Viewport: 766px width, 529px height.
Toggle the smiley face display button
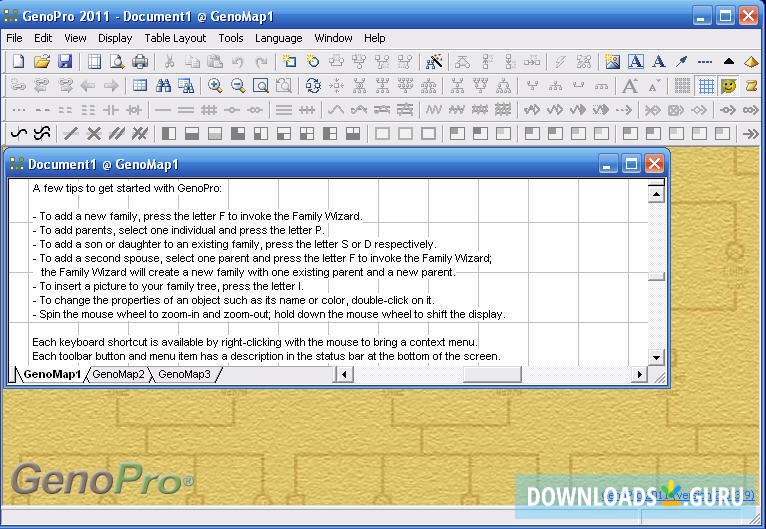[728, 86]
